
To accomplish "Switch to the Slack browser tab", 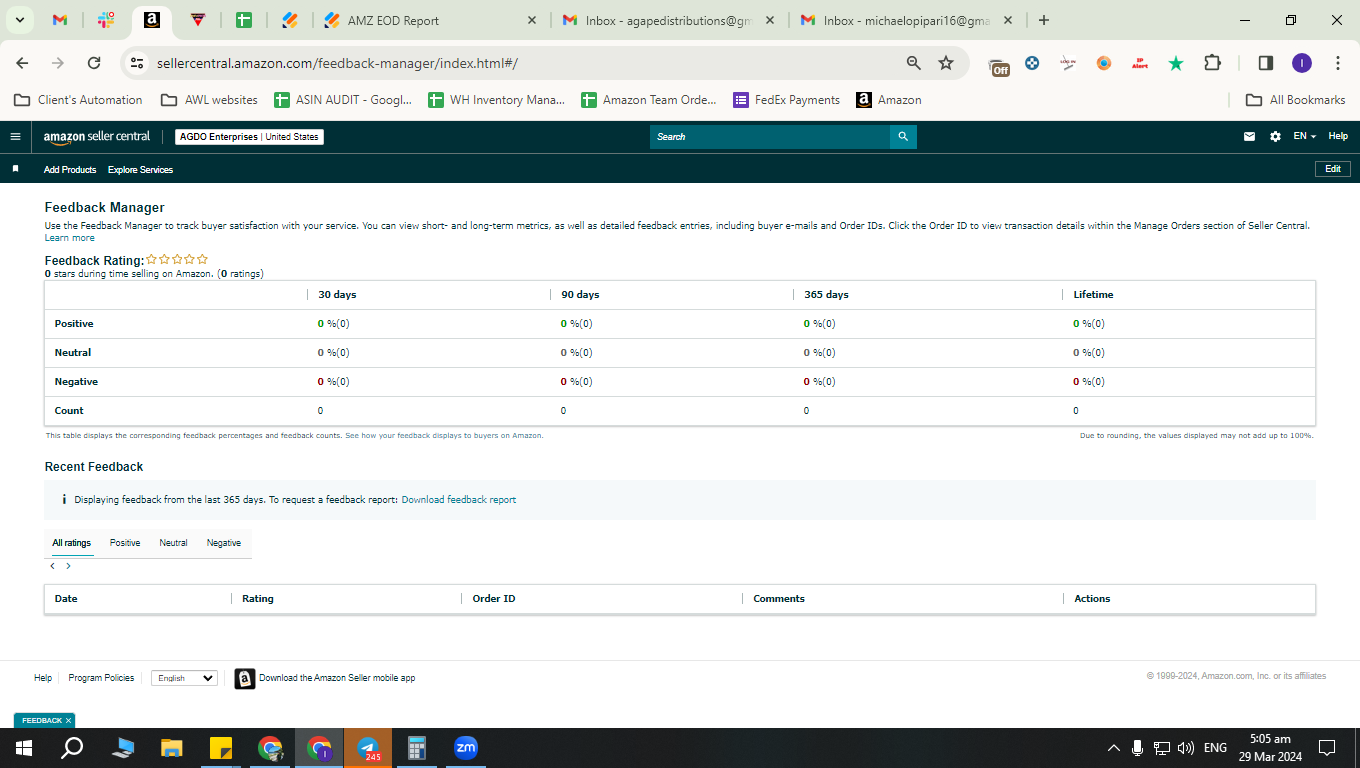I will tap(106, 20).
